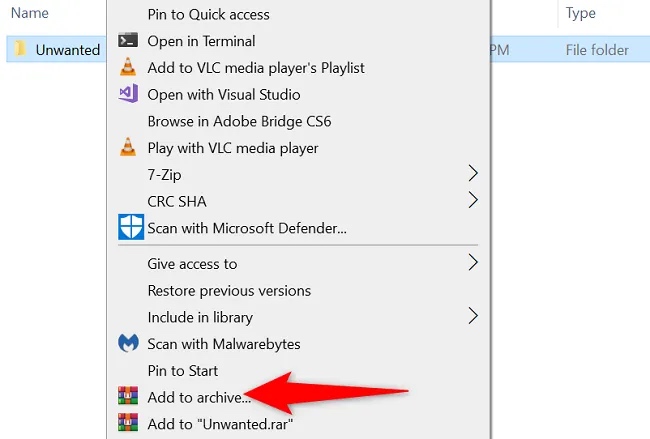Sort by the Name column header
Image resolution: width=650 pixels, height=439 pixels.
click(29, 13)
